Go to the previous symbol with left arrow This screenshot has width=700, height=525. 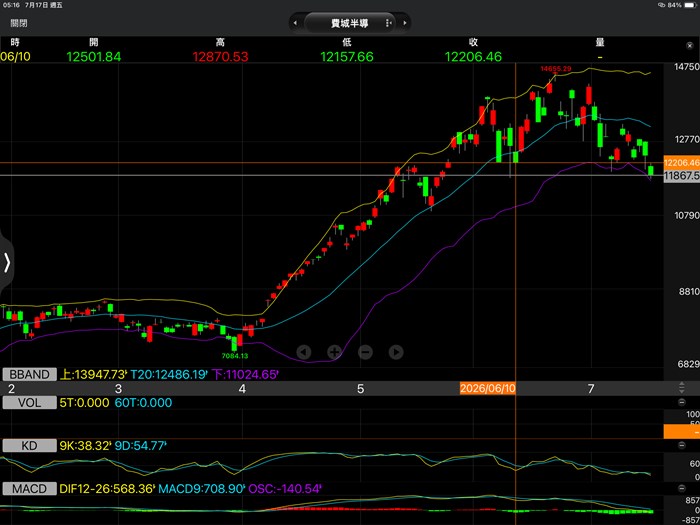(x=295, y=23)
